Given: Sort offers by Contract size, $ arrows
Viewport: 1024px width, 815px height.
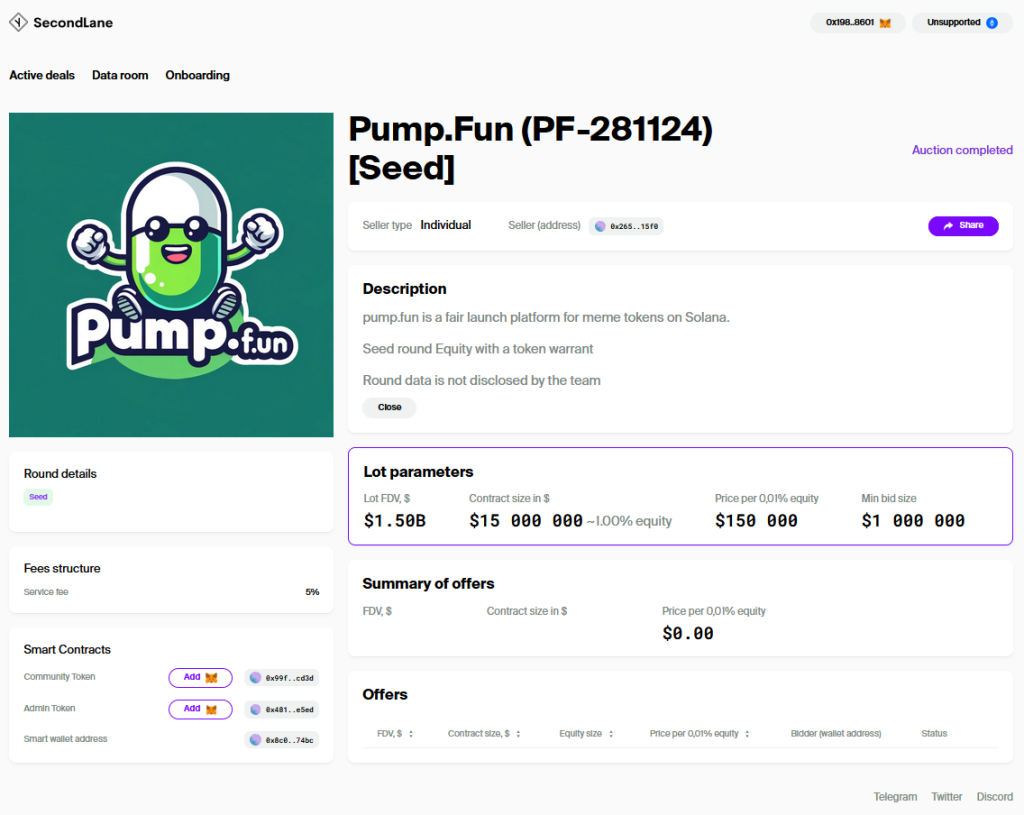Looking at the screenshot, I should point(518,734).
